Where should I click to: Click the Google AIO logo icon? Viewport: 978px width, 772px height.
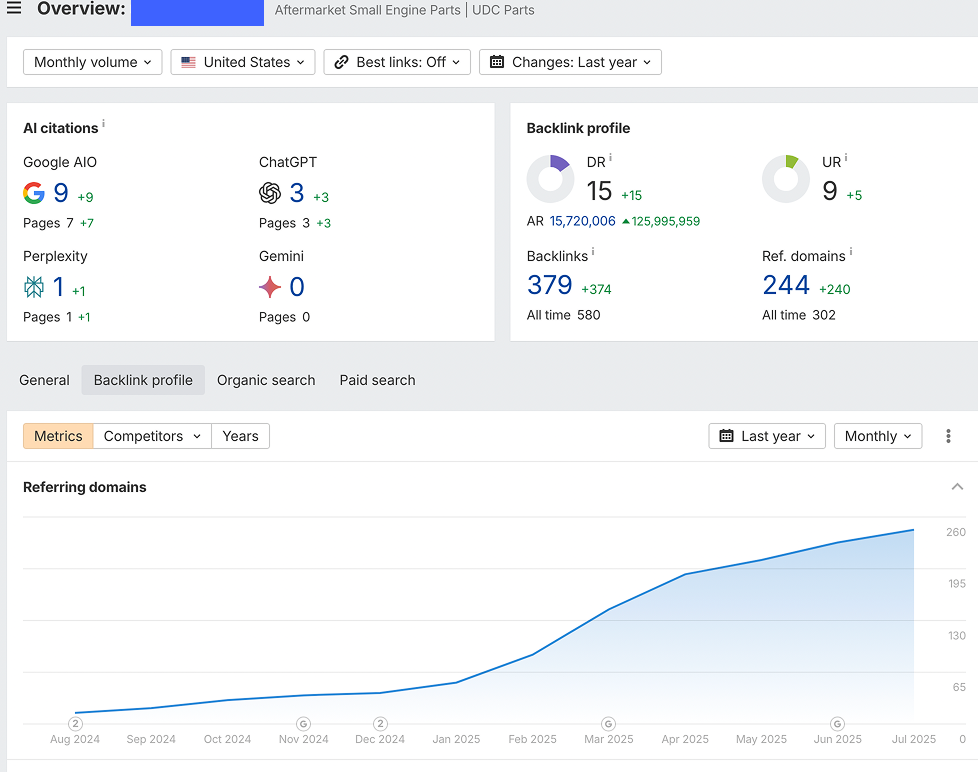pyautogui.click(x=34, y=193)
